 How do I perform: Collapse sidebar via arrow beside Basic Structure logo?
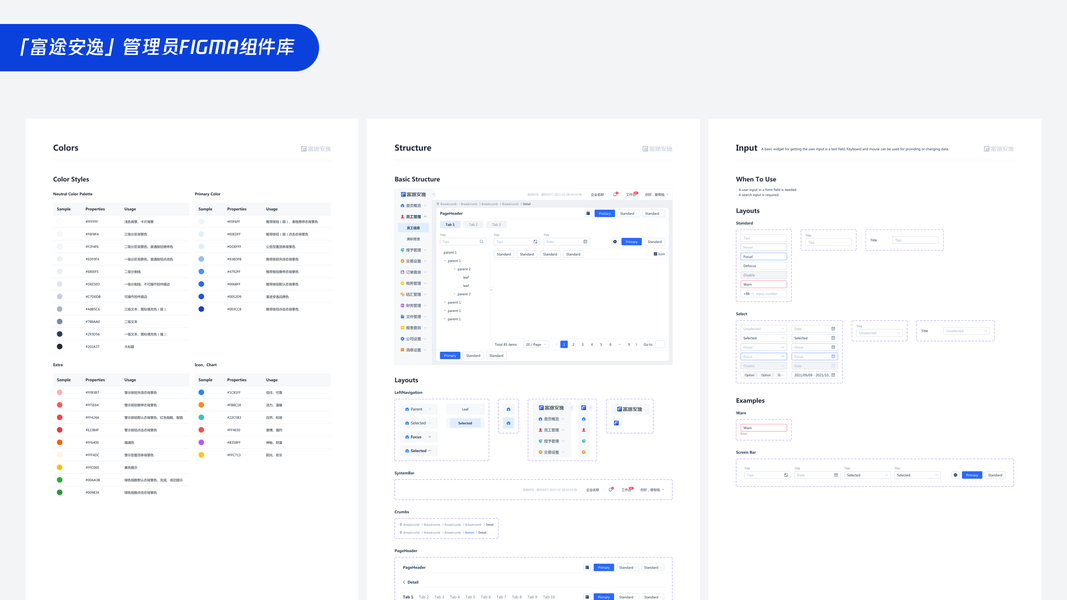click(x=433, y=195)
